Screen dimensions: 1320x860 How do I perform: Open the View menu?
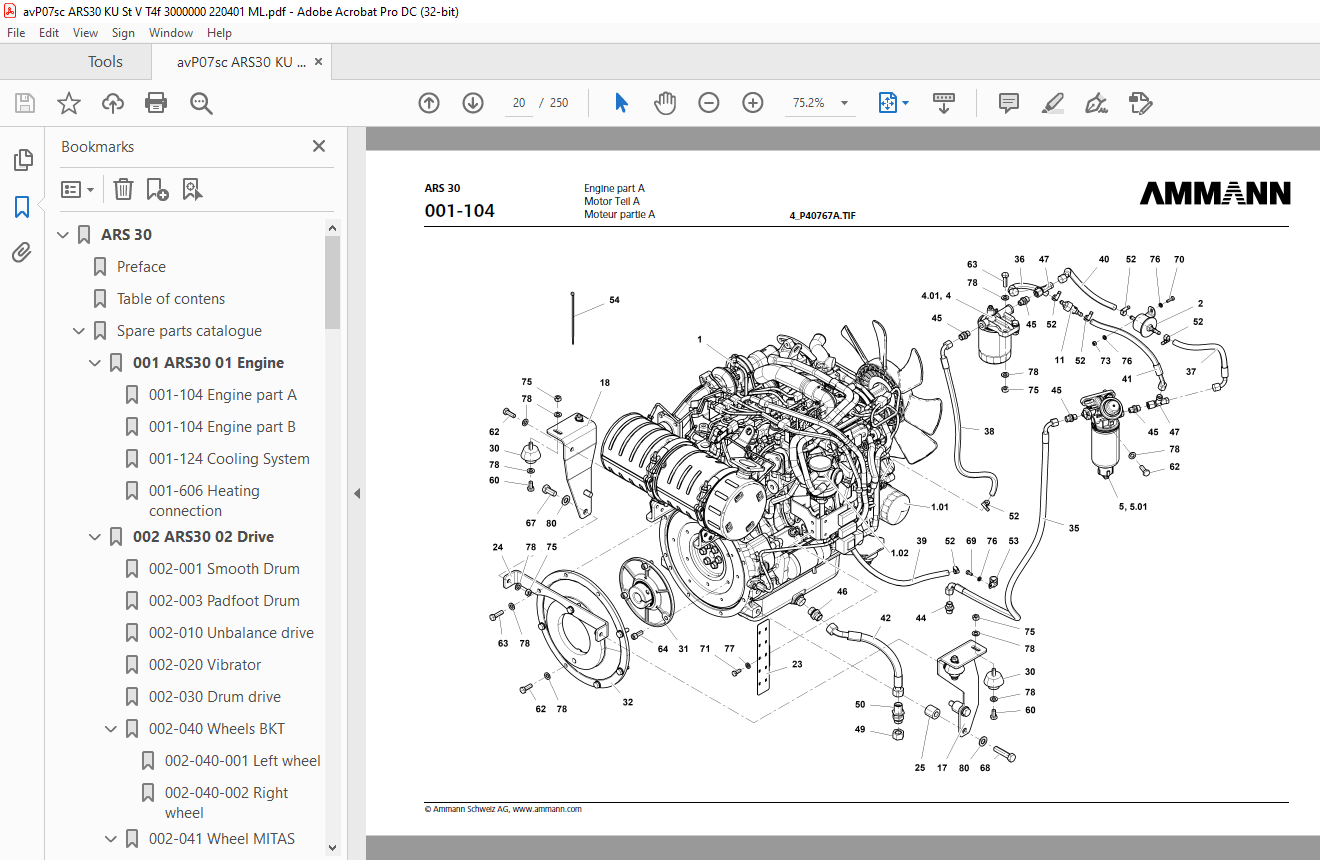85,33
